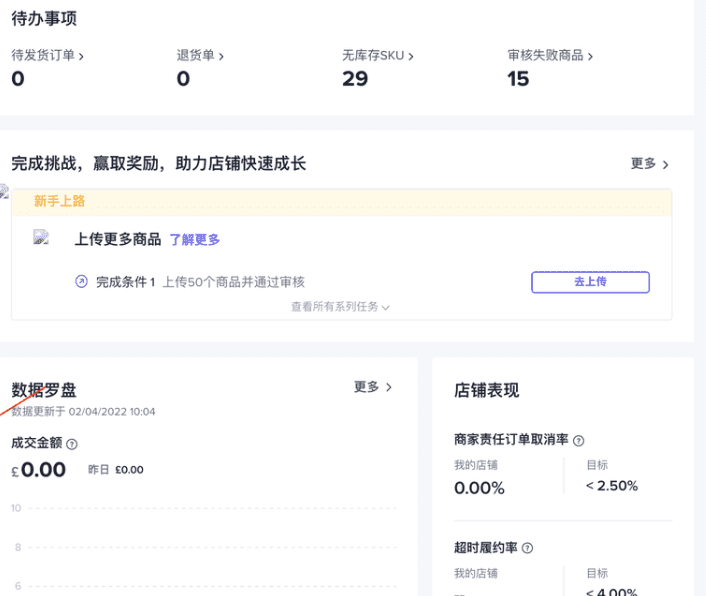Click the 无库存SKU count 29
The width and height of the screenshot is (706, 596).
(x=355, y=79)
